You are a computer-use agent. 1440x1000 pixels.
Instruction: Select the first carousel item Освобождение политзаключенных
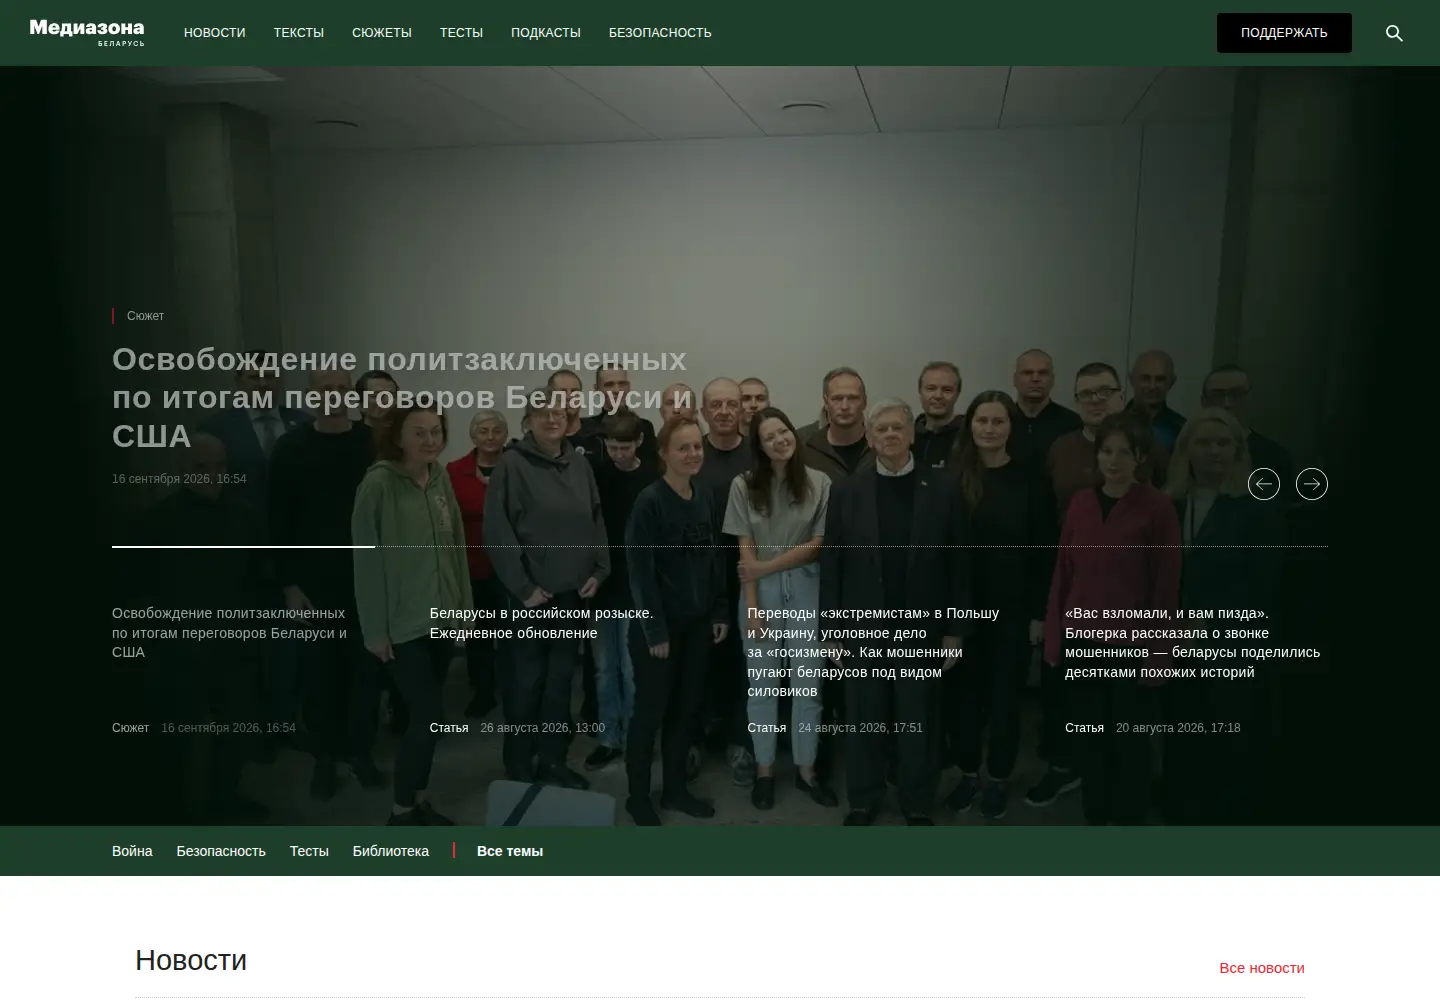pyautogui.click(x=230, y=632)
